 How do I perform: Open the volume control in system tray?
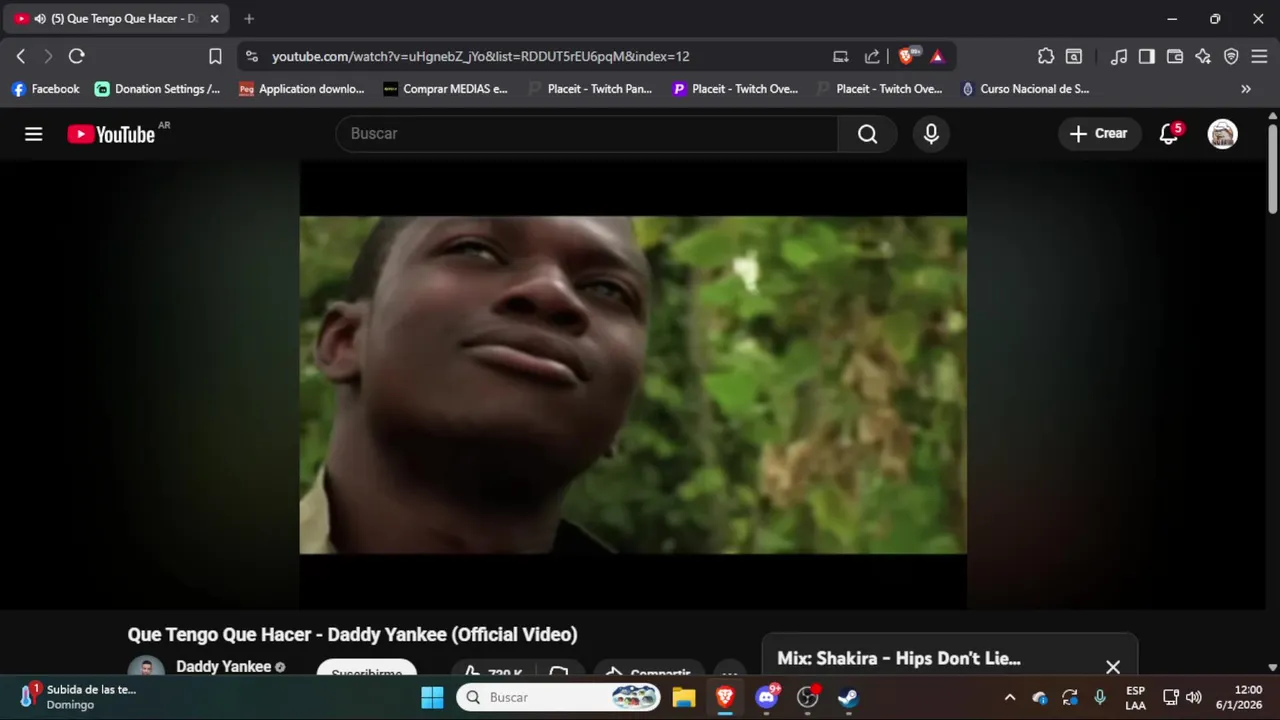pyautogui.click(x=1194, y=697)
